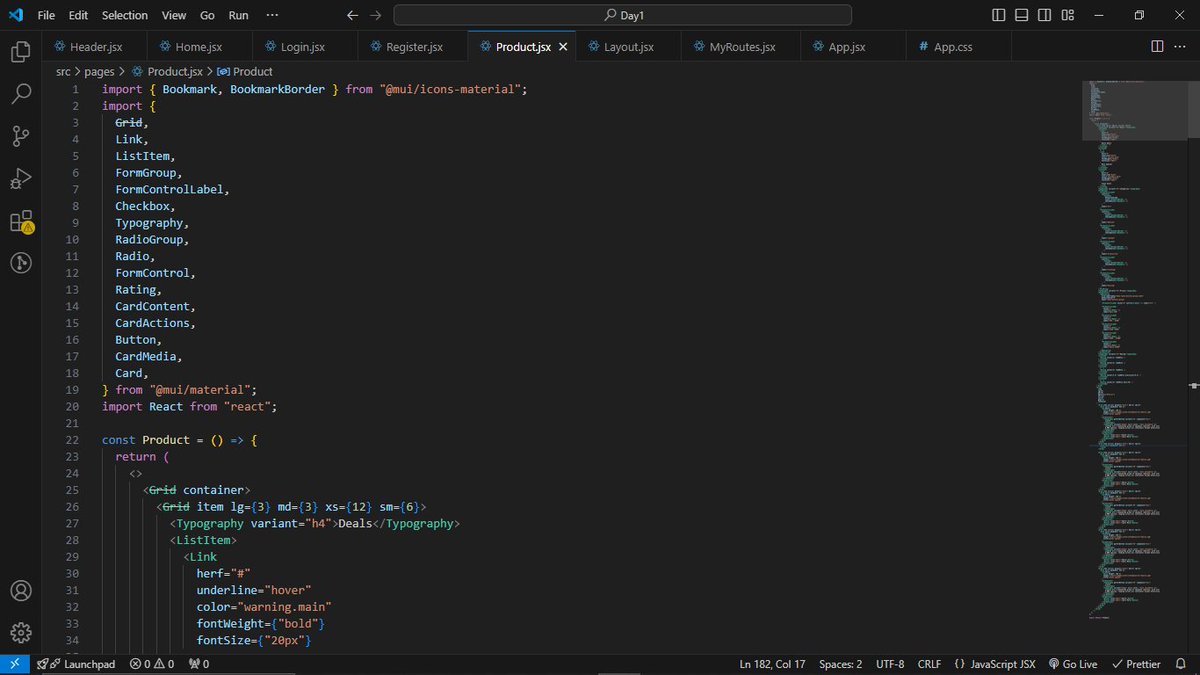1200x675 pixels.
Task: Restore down the window
Action: (x=1139, y=15)
